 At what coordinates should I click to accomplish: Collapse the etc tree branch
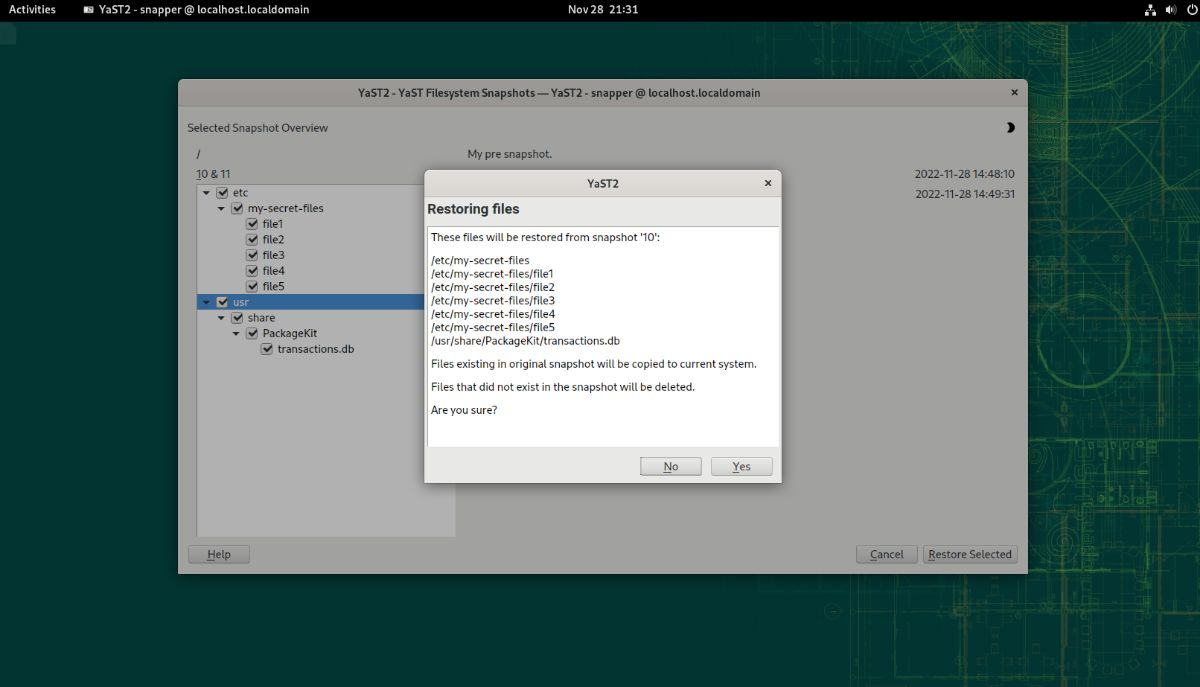(x=205, y=192)
